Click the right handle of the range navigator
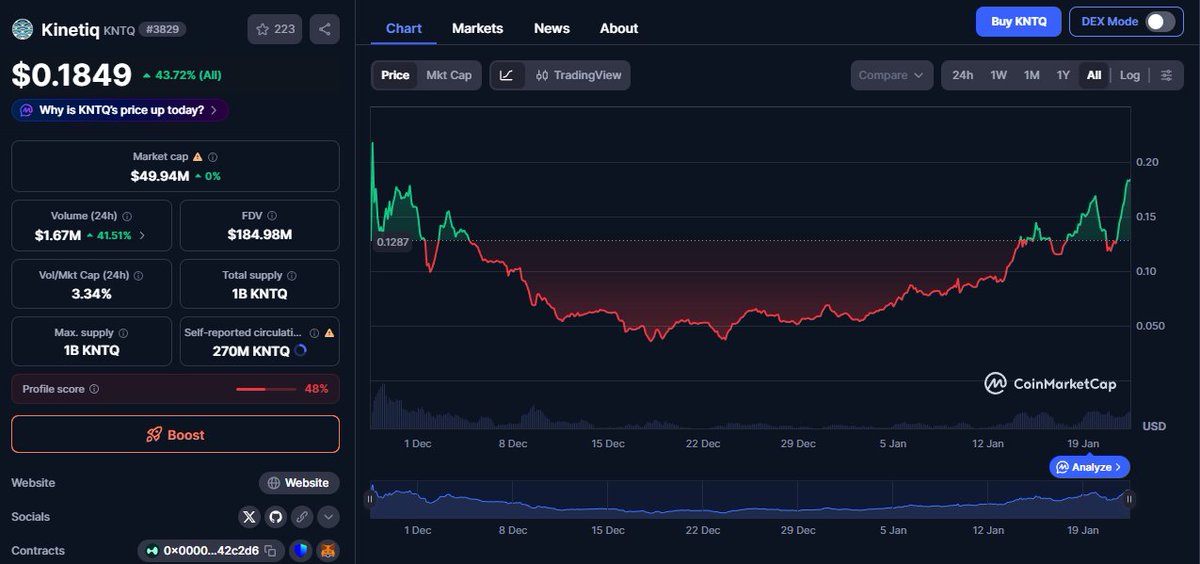The height and width of the screenshot is (564, 1200). click(x=1129, y=499)
